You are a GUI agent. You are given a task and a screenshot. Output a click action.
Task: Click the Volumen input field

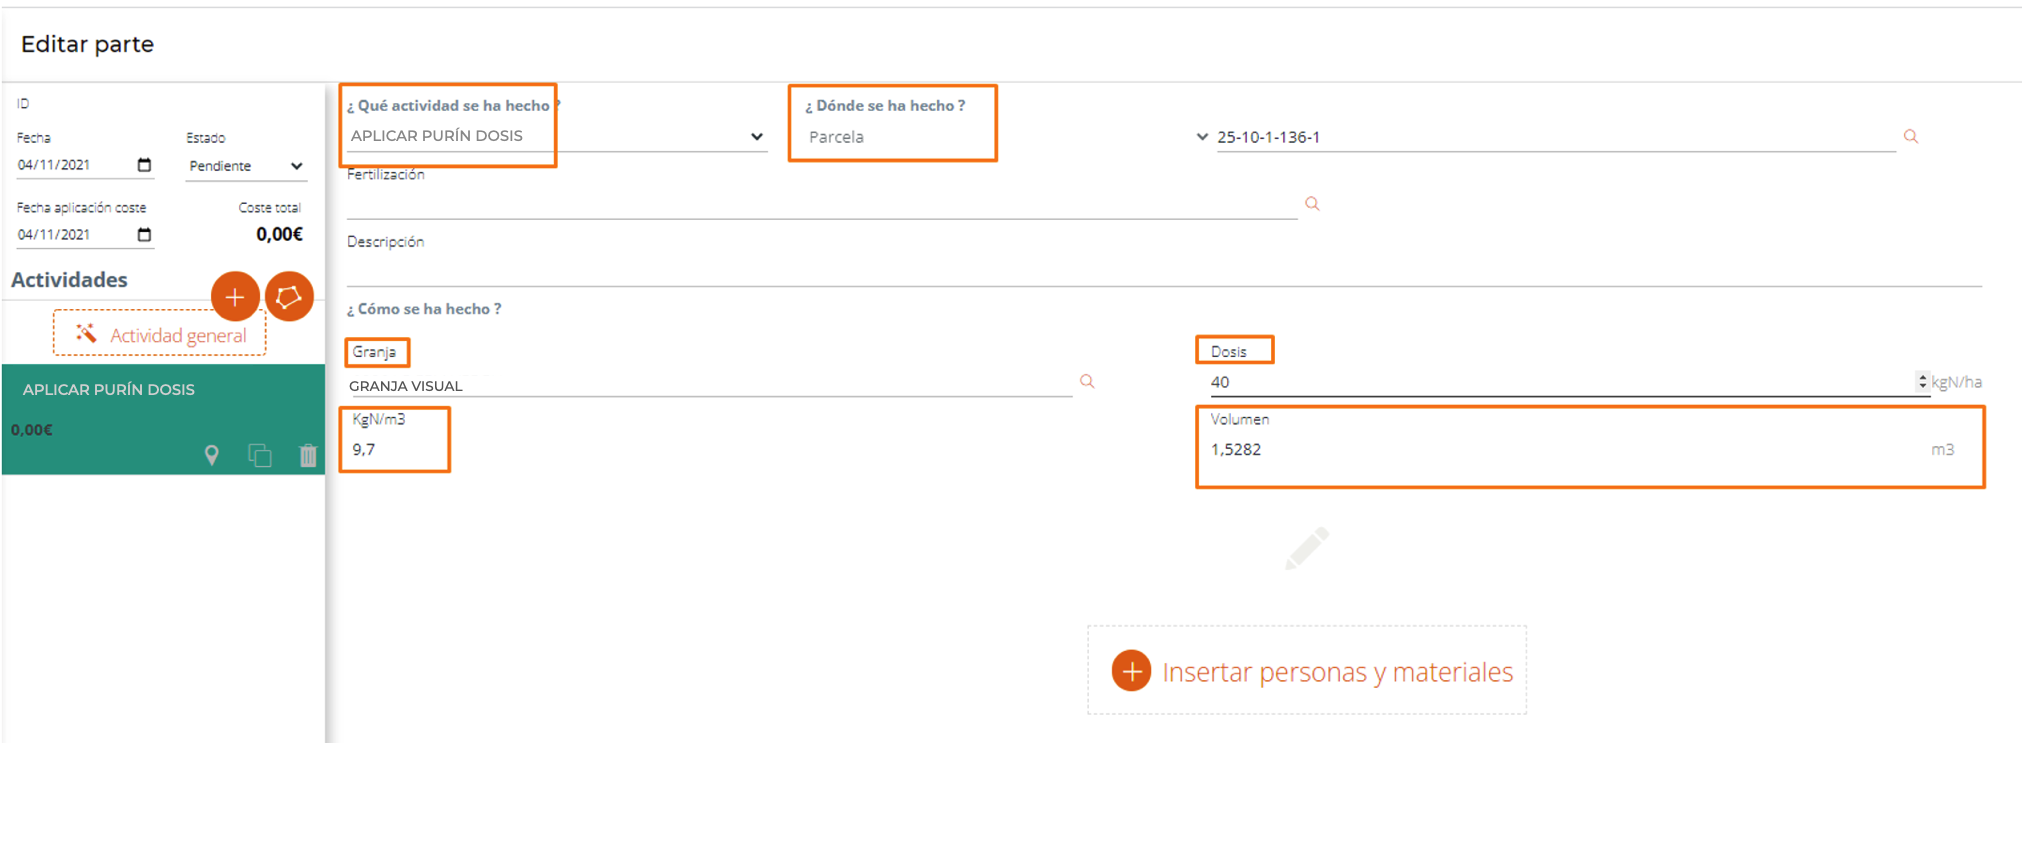(x=1560, y=450)
